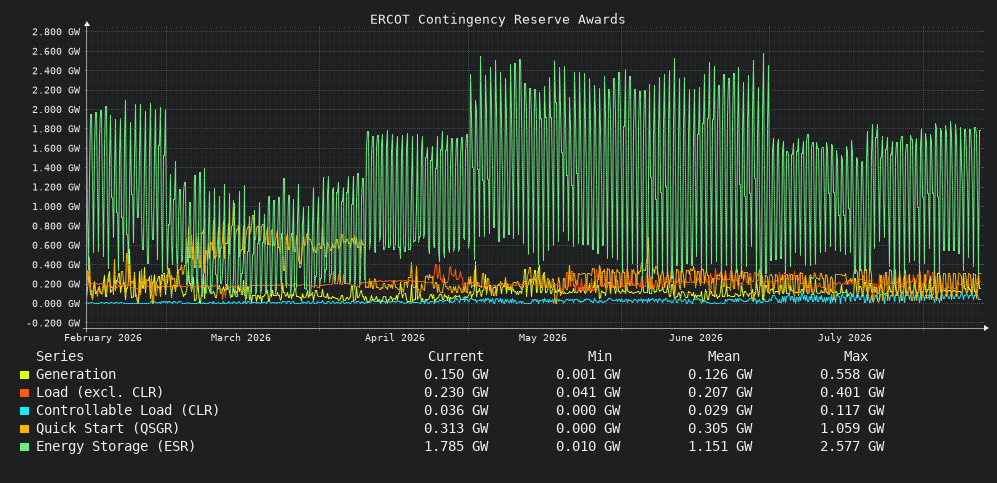Click the April 2026 x-axis label

(394, 337)
